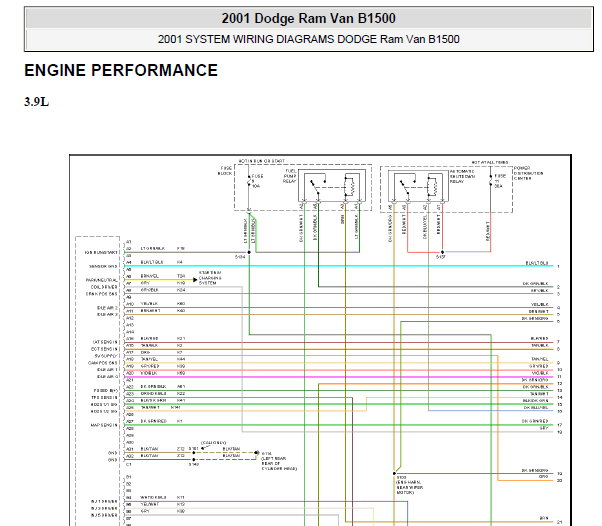Click the 'FUEL PUMP RELAY' label
This screenshot has height=526, width=602.
[x=290, y=176]
